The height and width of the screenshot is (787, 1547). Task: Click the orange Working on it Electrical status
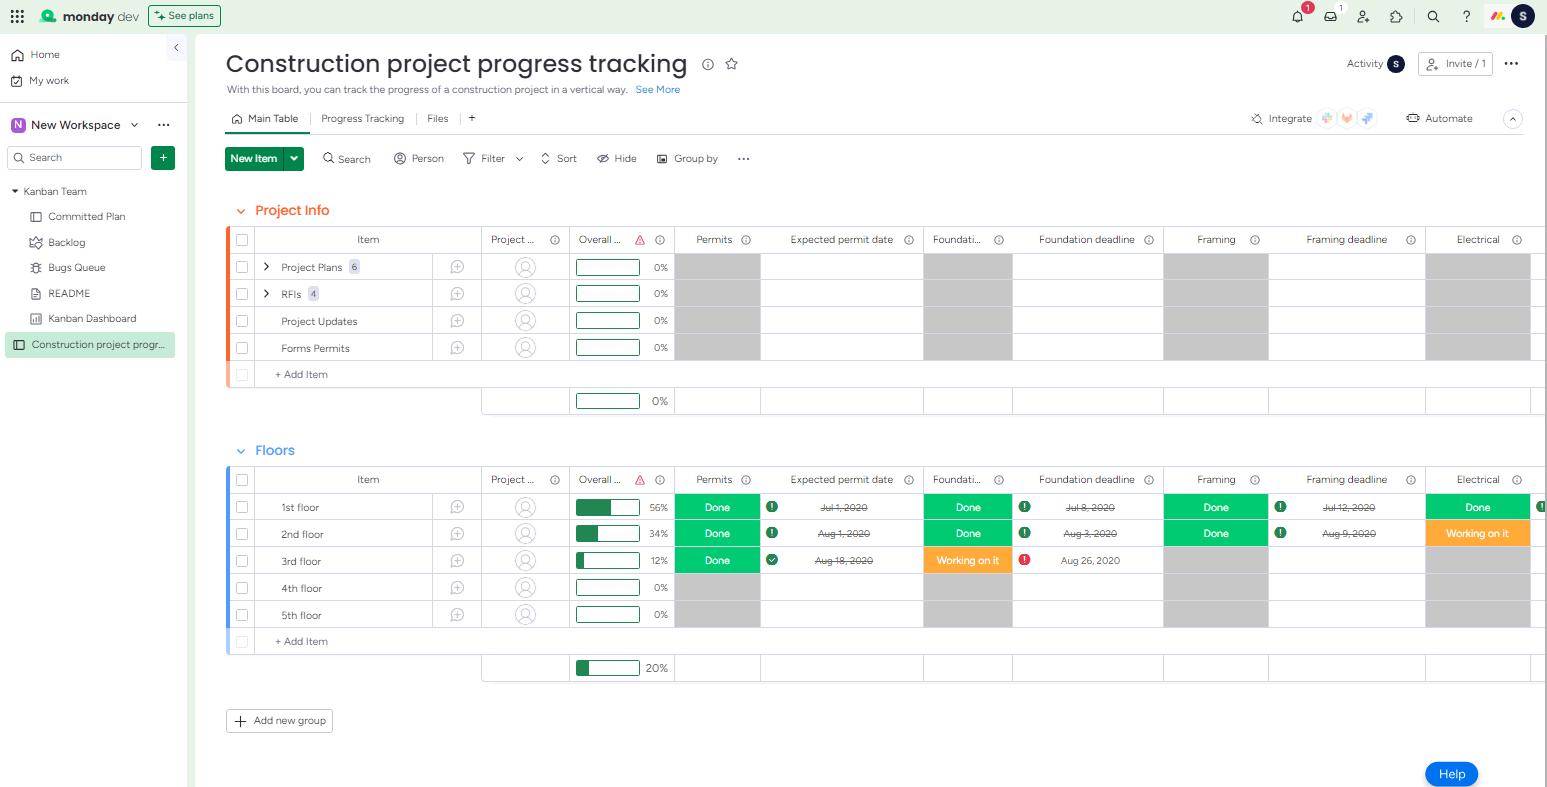1477,534
